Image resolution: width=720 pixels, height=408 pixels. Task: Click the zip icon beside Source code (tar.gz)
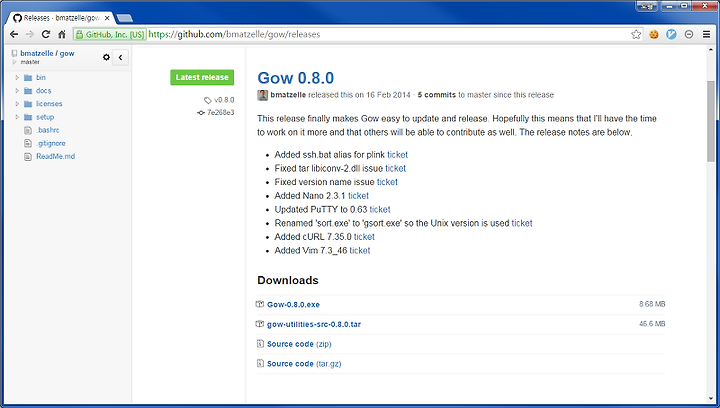260,363
